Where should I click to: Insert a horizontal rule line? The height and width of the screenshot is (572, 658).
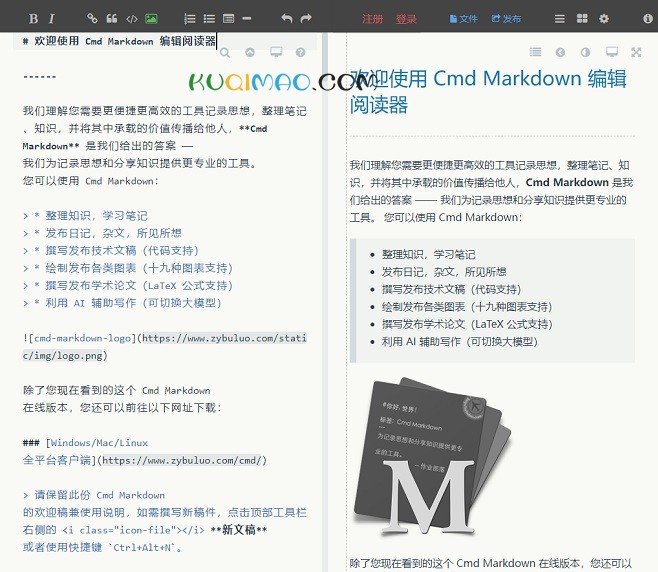pos(247,18)
